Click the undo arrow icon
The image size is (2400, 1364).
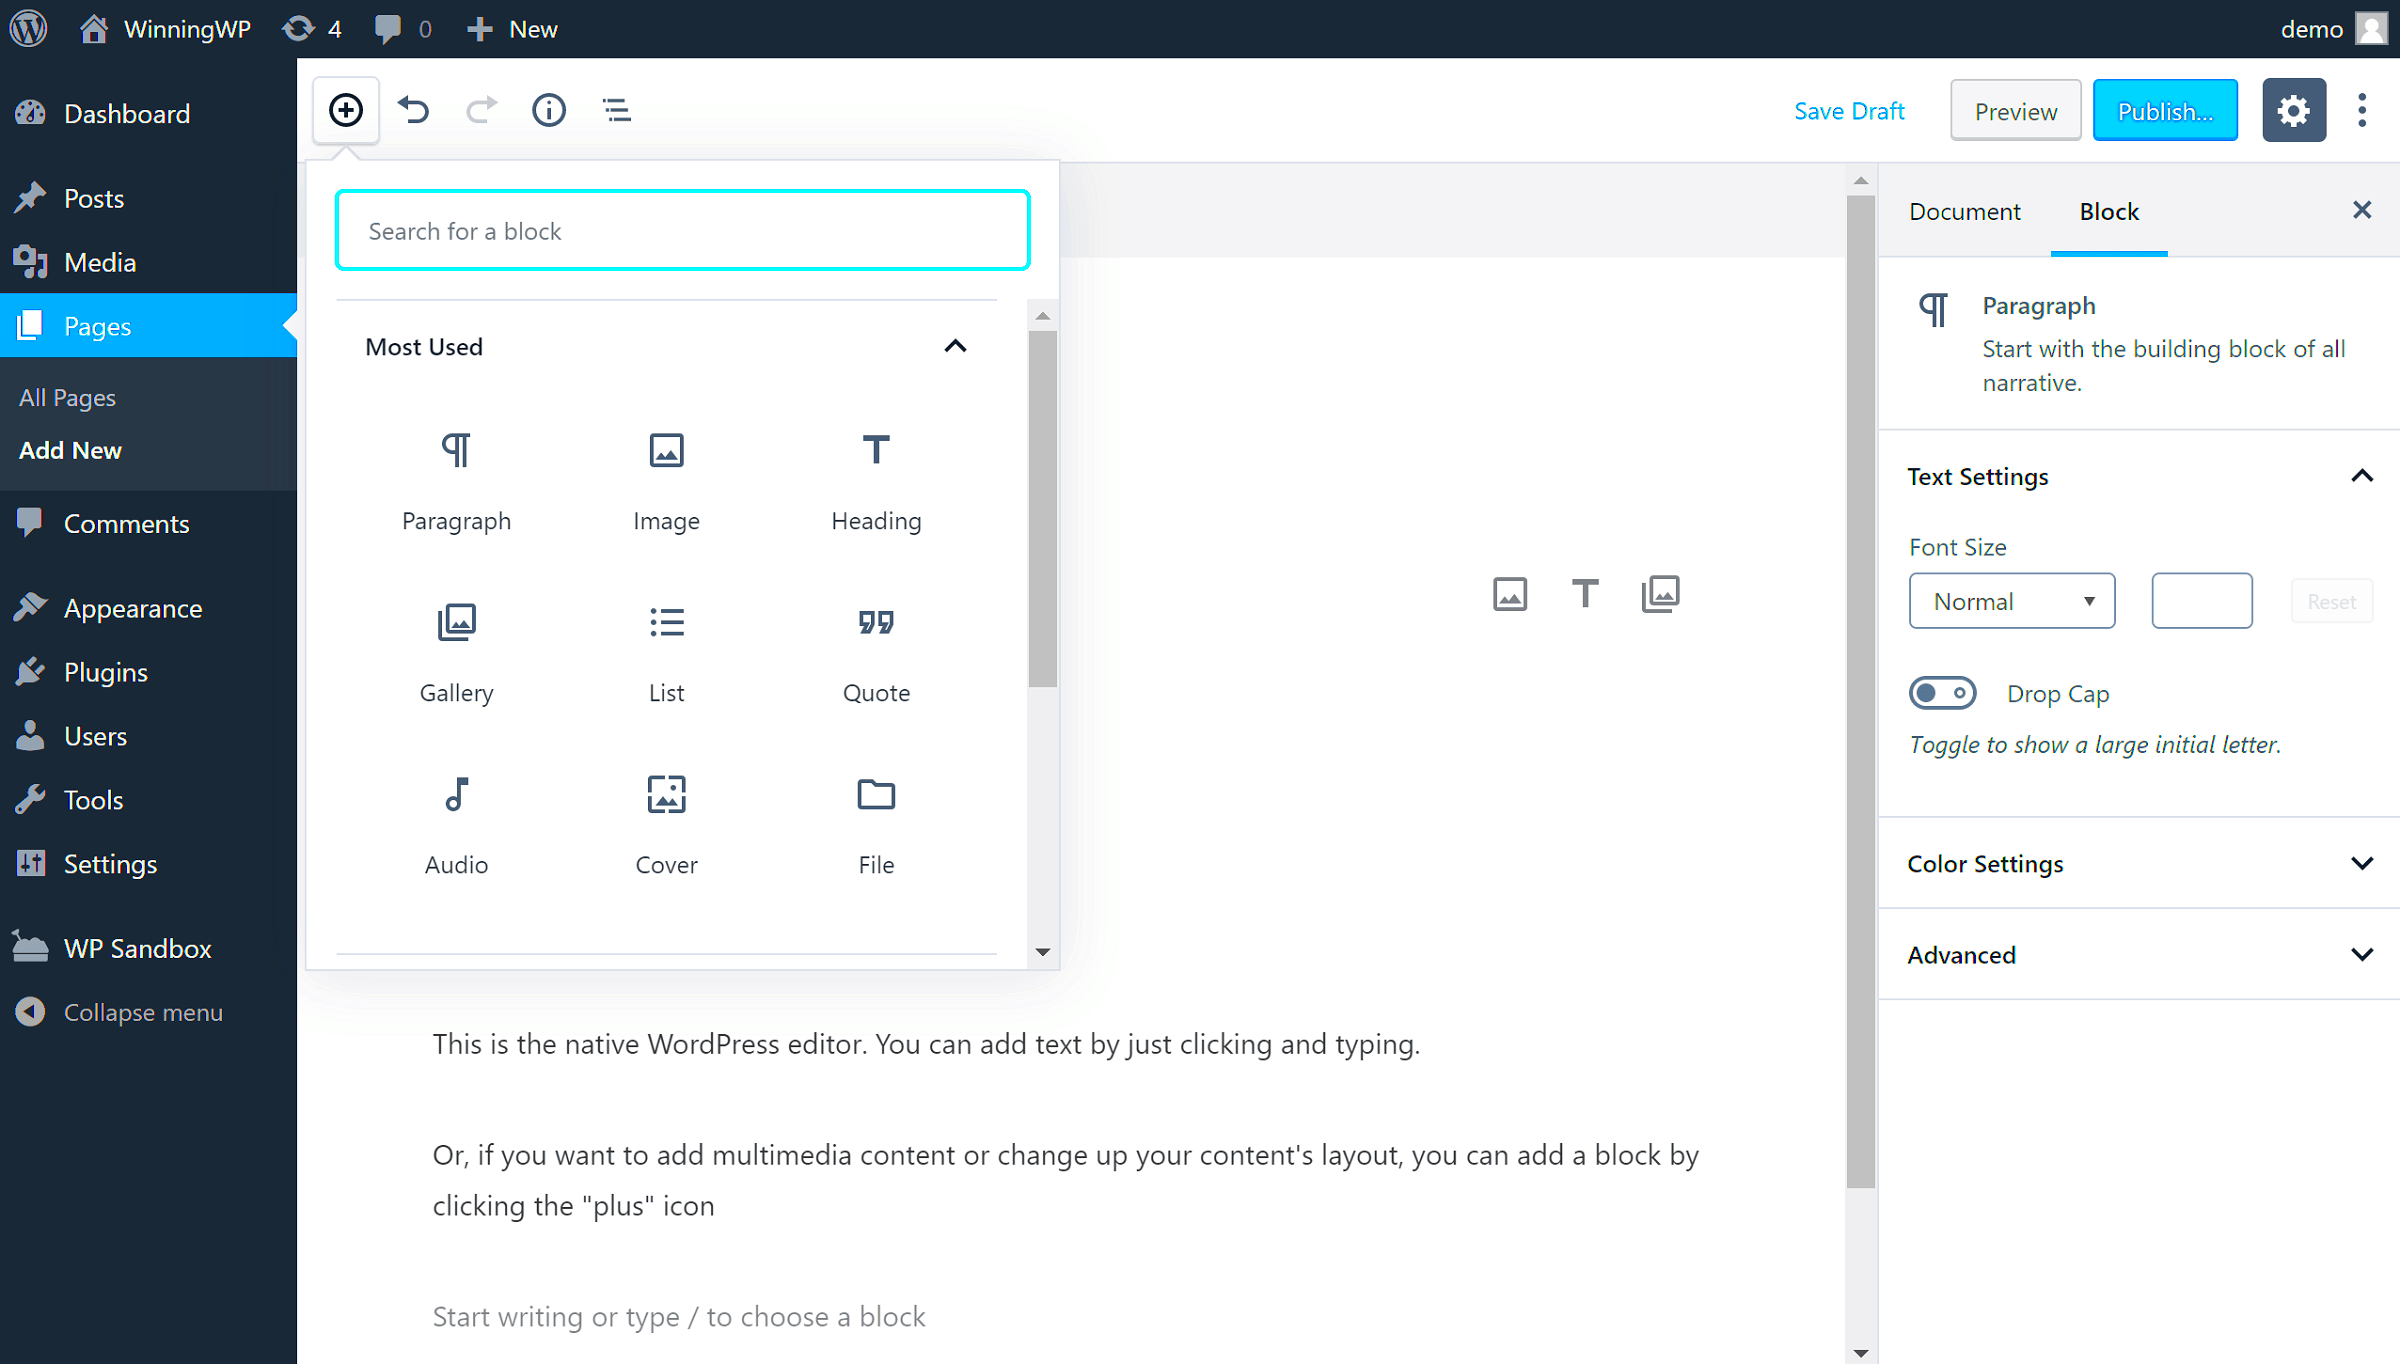414,111
